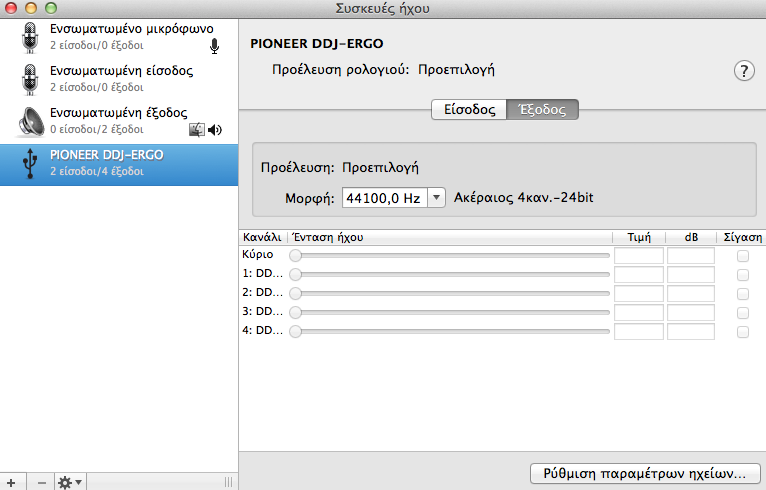Screen dimensions: 766x490
Task: Click the Κύριο volume slider
Action: click(449, 256)
